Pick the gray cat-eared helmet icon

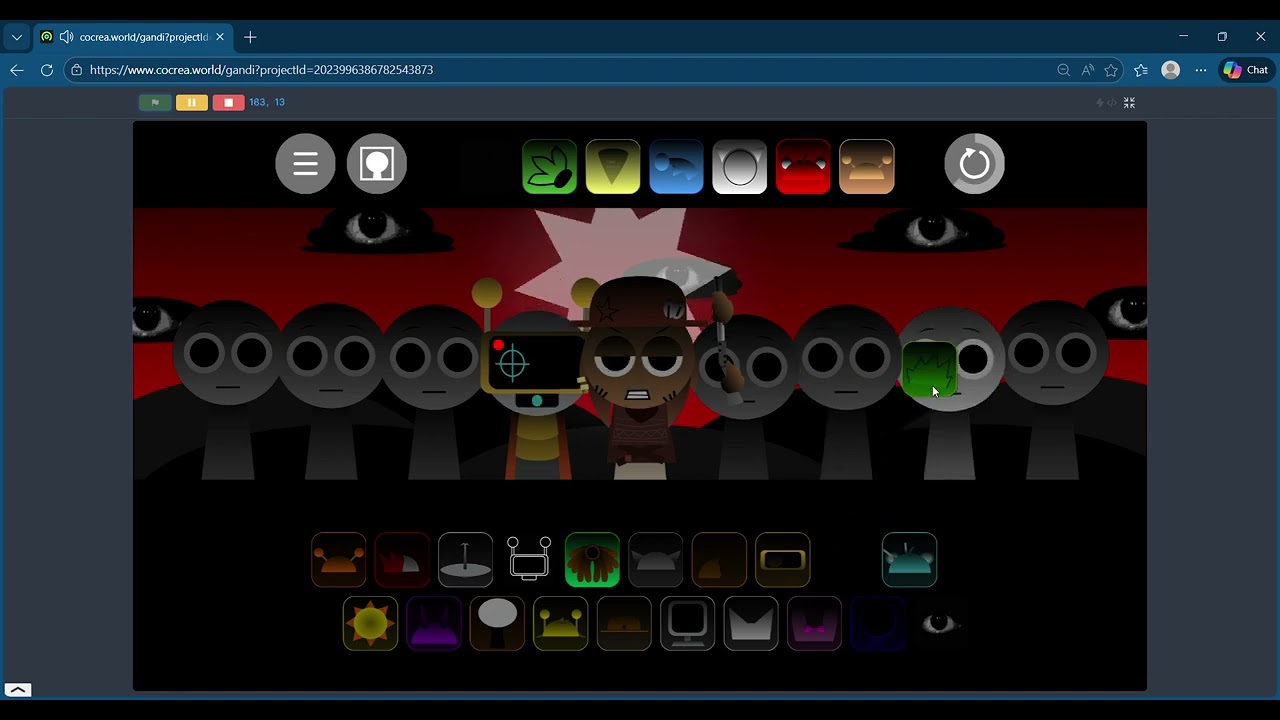(x=656, y=560)
